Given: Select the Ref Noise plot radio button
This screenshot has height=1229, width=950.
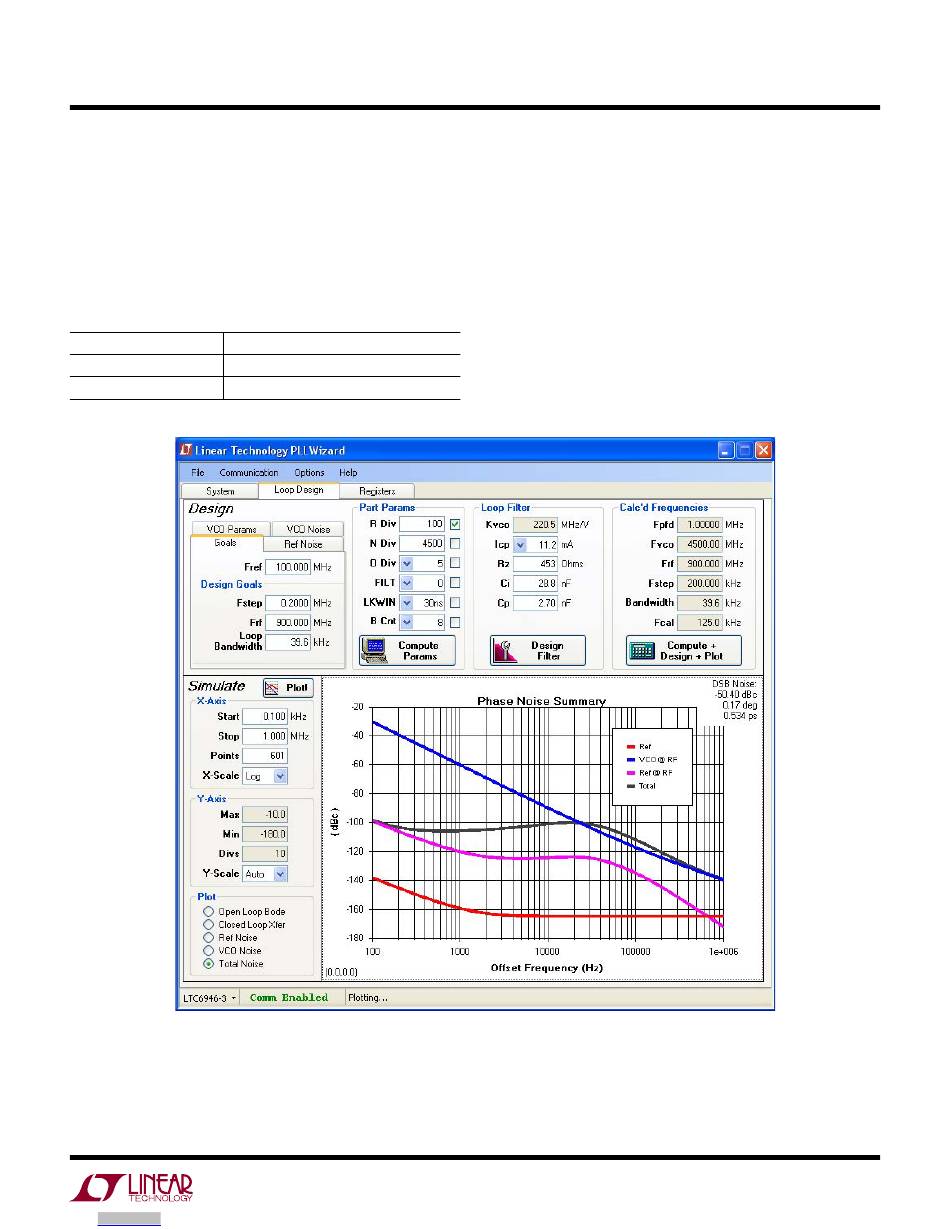Looking at the screenshot, I should click(x=208, y=938).
